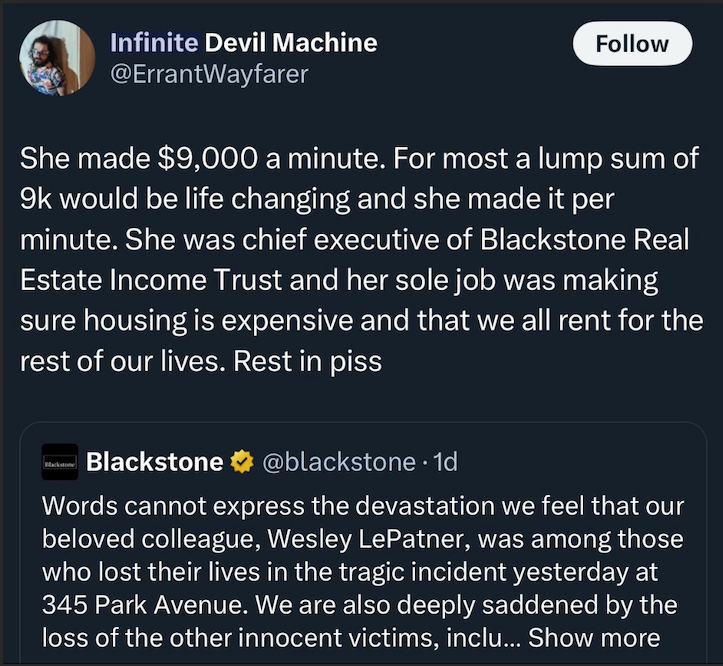The width and height of the screenshot is (723, 666).
Task: Expand quoted post with Show more
Action: [x=594, y=637]
